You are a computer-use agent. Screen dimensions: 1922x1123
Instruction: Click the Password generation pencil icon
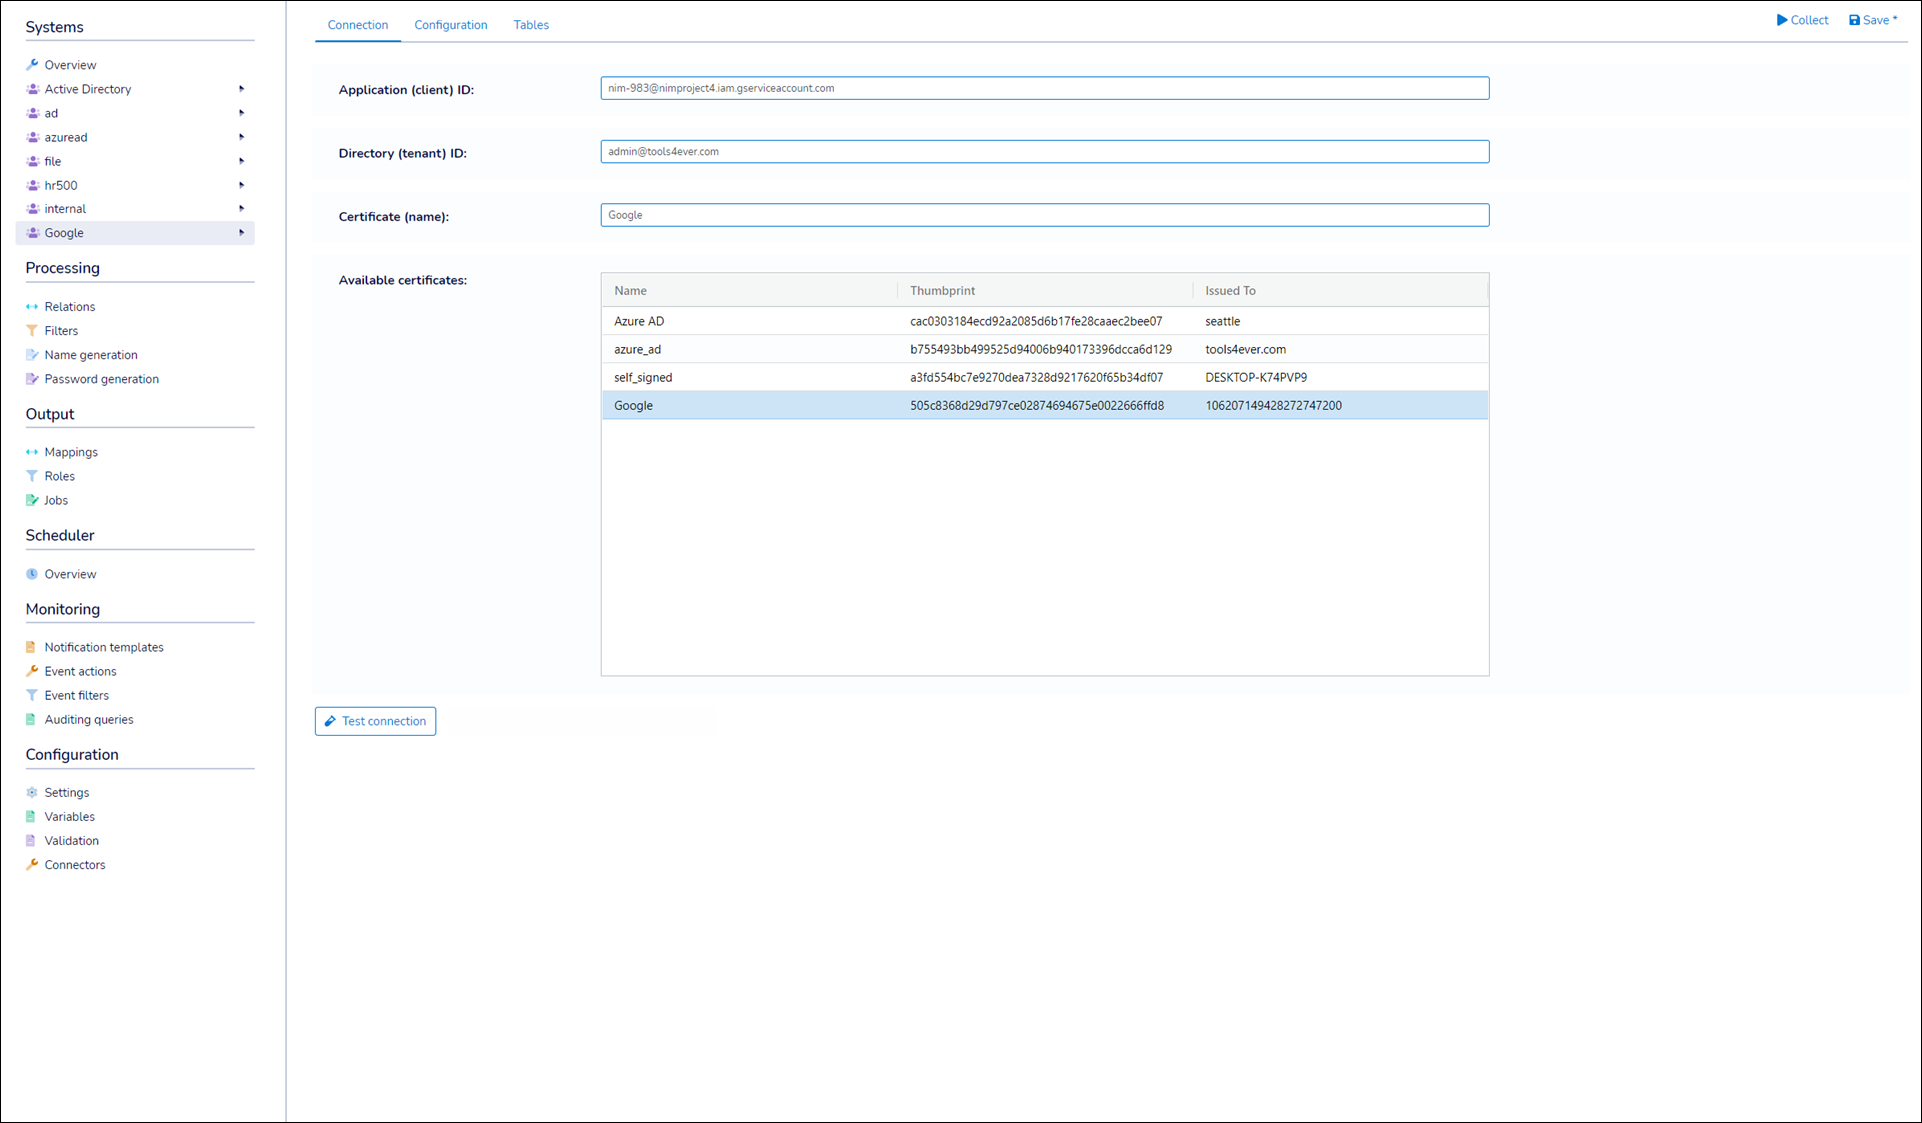pyautogui.click(x=32, y=379)
